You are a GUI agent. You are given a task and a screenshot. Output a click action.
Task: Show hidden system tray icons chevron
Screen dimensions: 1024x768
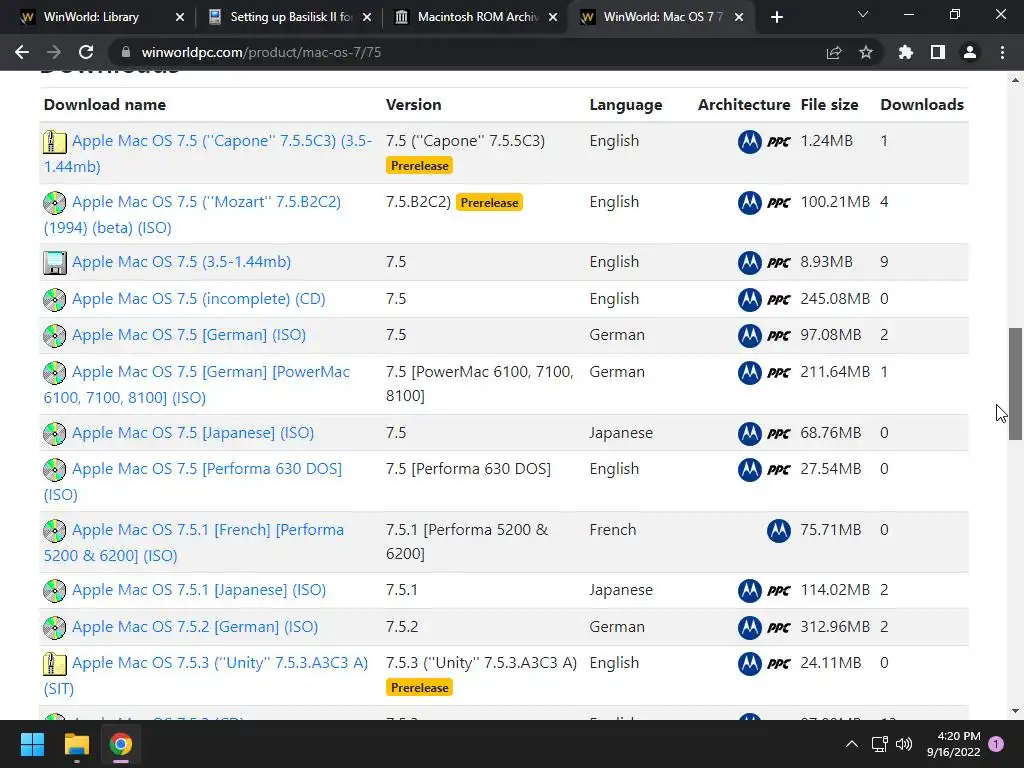pos(852,744)
